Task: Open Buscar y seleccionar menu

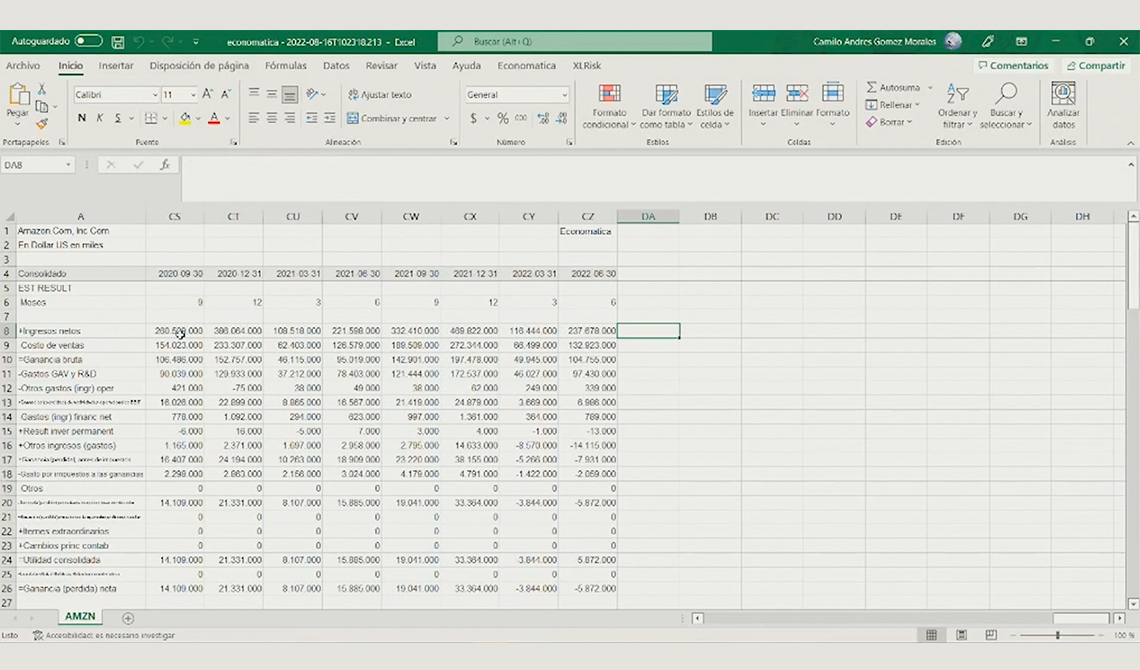Action: coord(1005,106)
